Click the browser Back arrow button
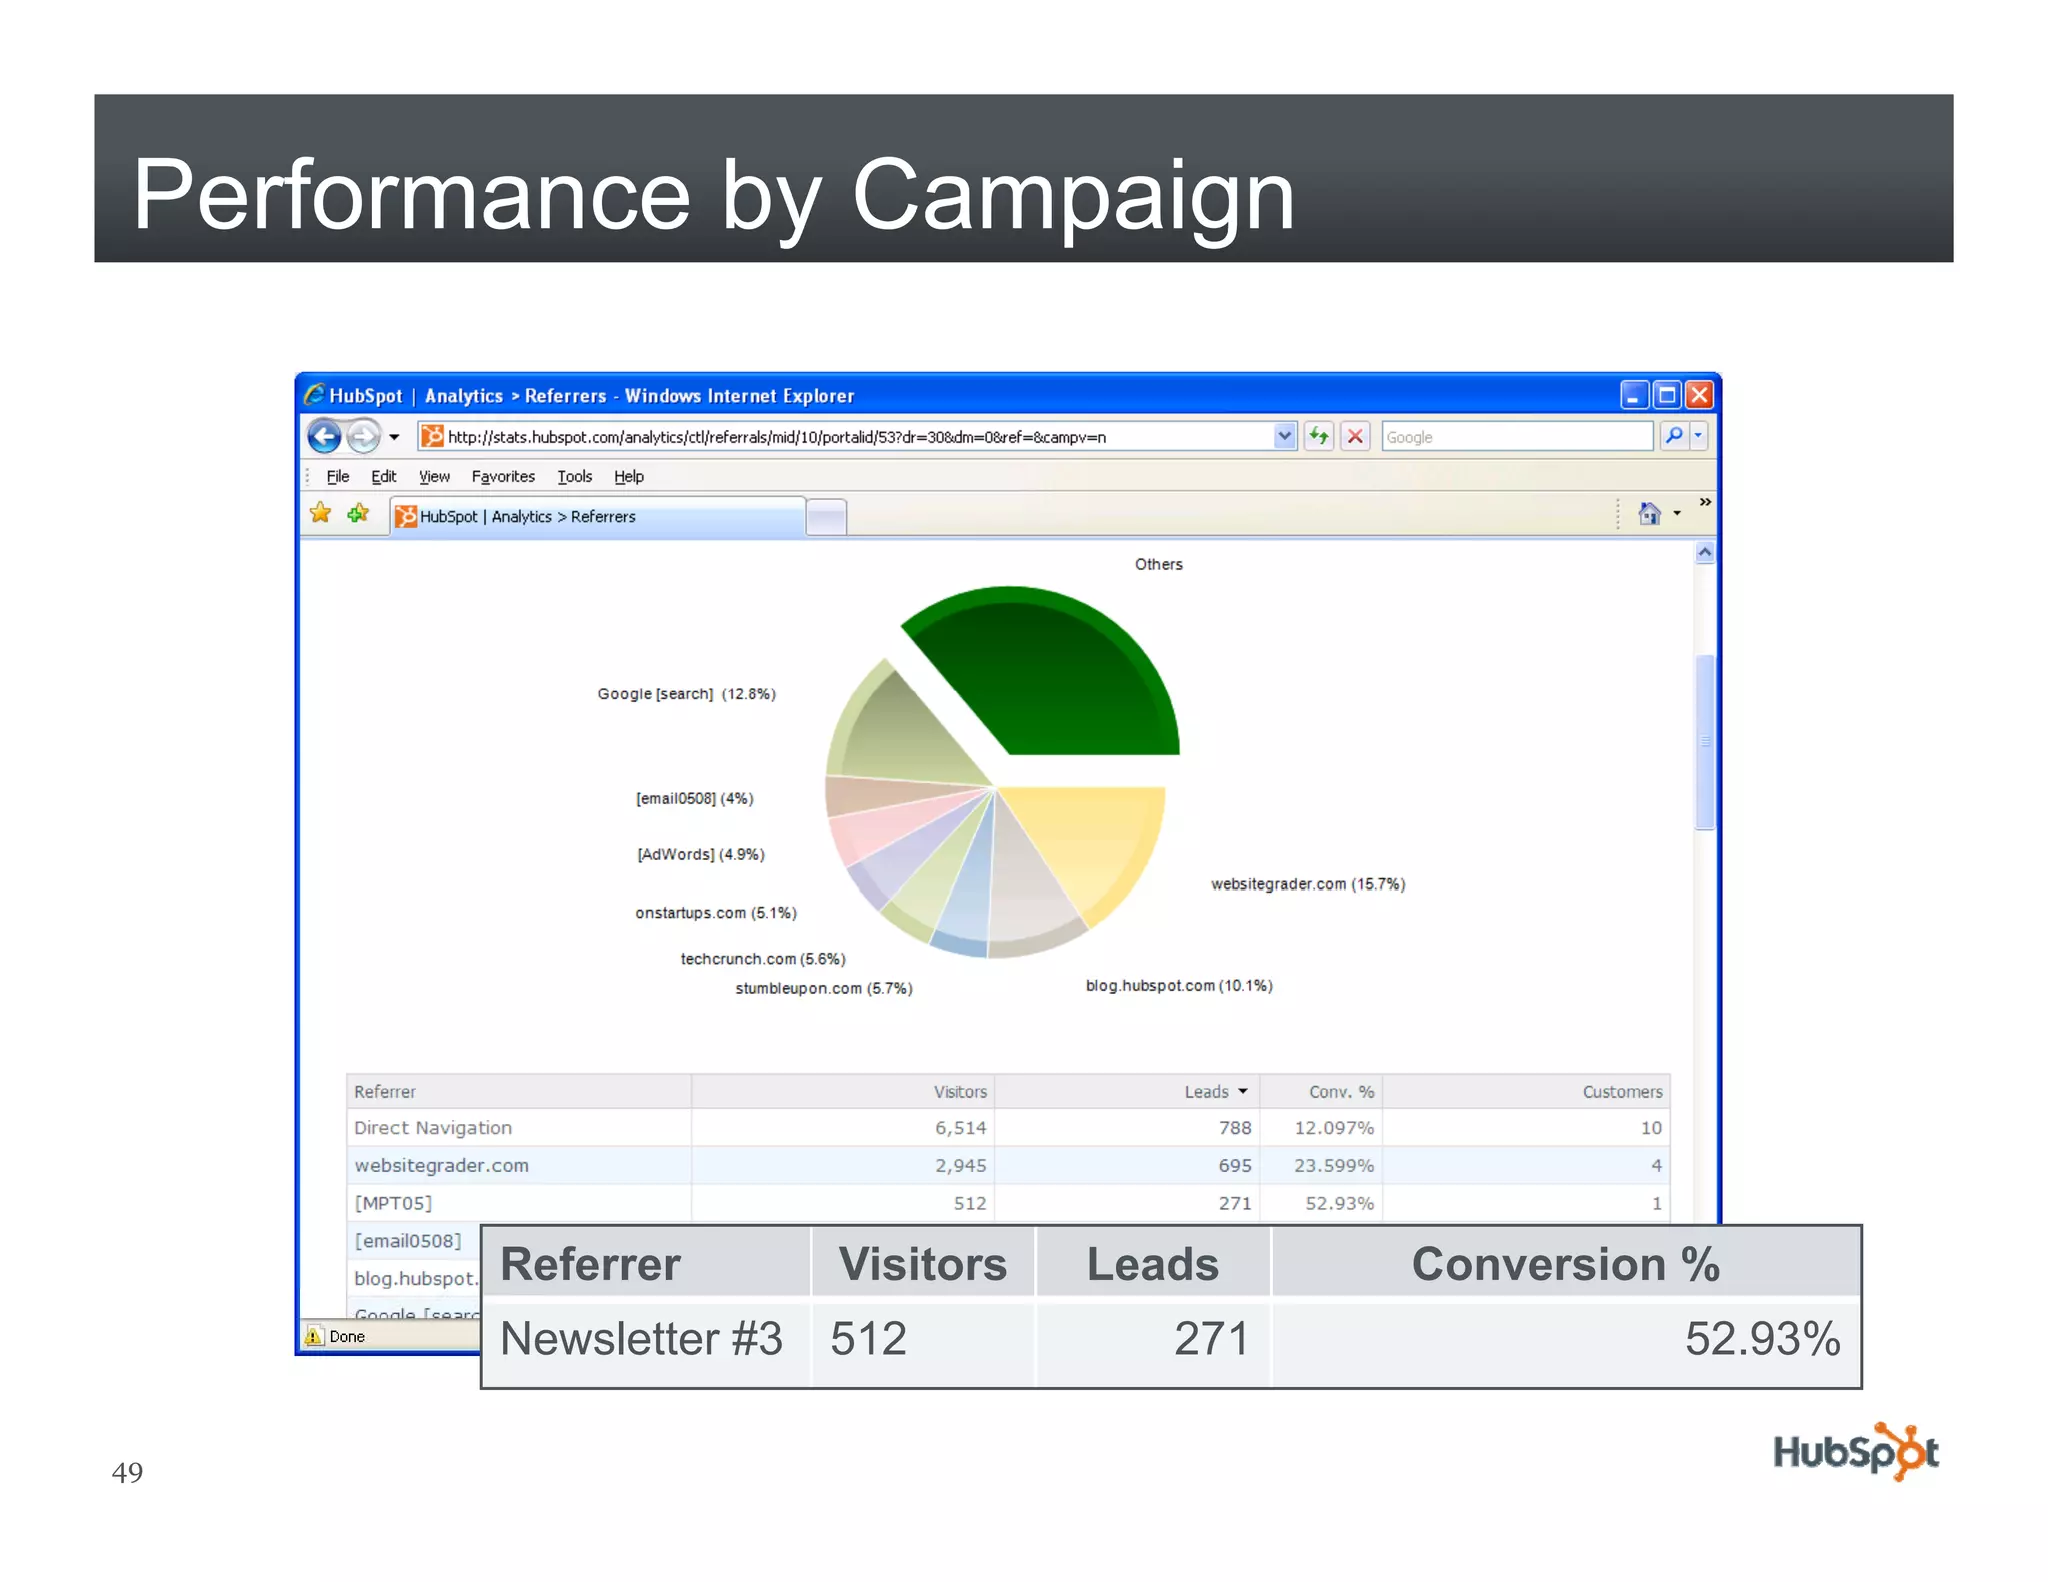 click(324, 436)
